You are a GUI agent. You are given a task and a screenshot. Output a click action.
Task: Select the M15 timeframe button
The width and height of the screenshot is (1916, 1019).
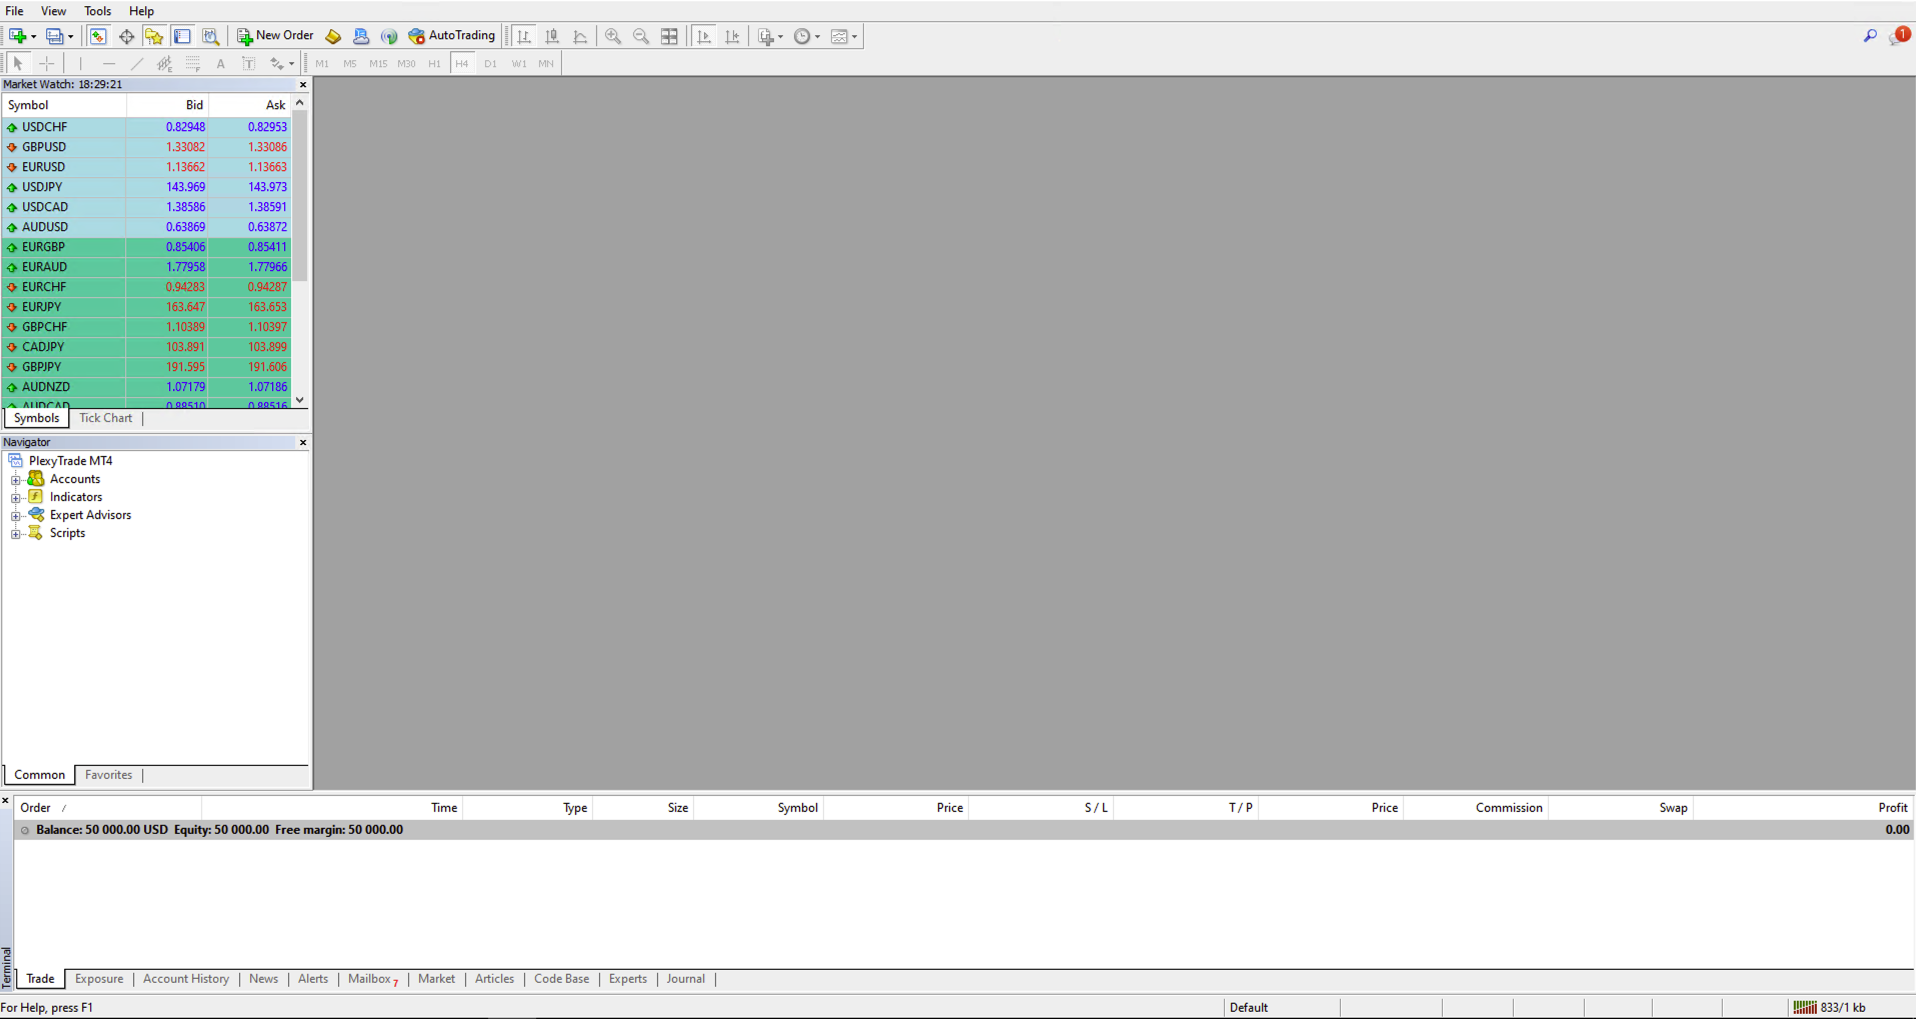(x=378, y=63)
